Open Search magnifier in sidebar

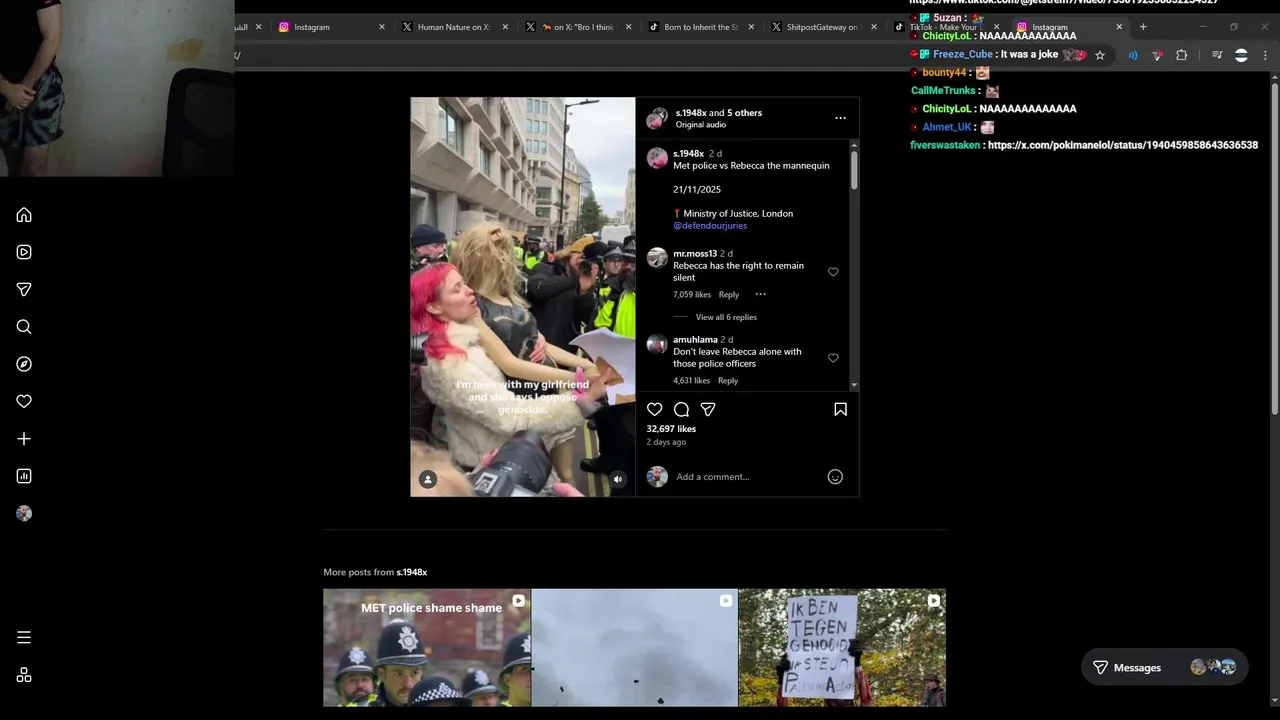coord(24,327)
